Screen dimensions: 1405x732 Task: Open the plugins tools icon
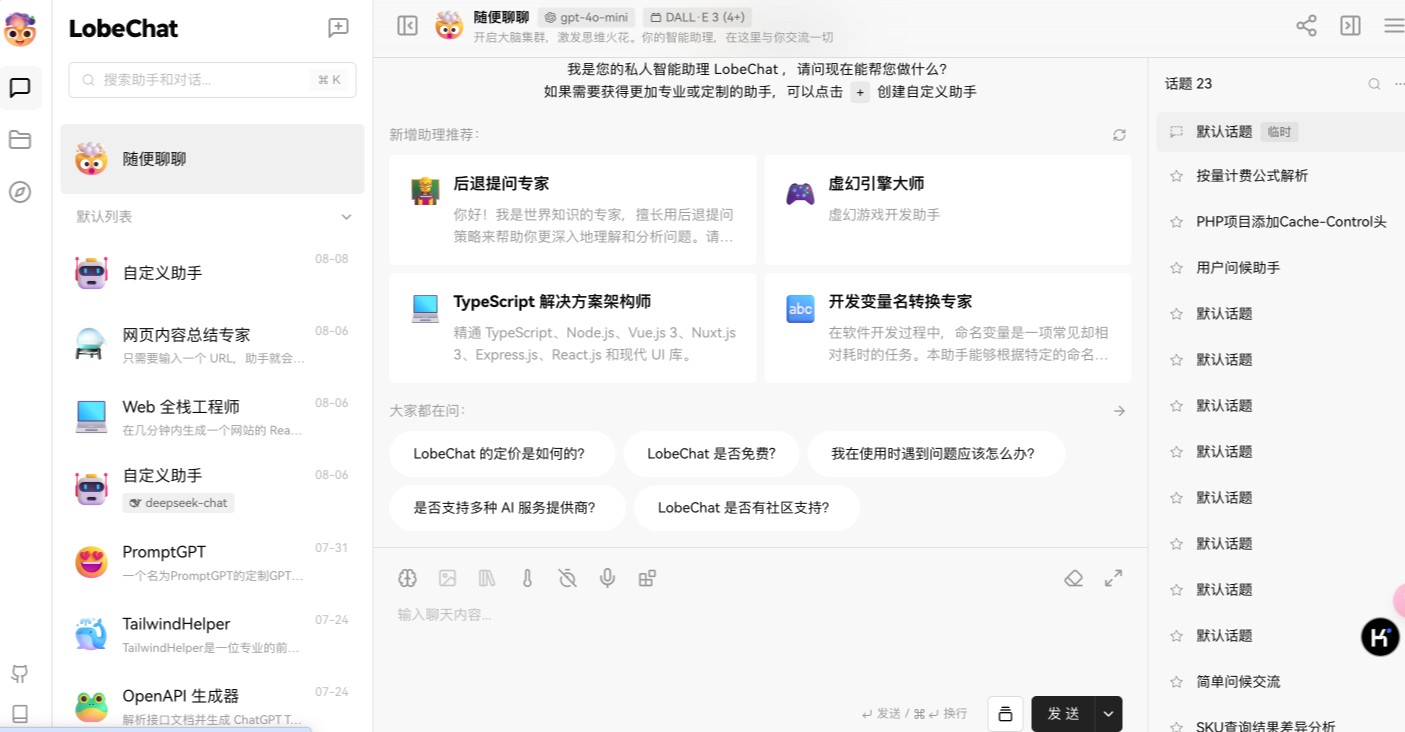tap(647, 578)
